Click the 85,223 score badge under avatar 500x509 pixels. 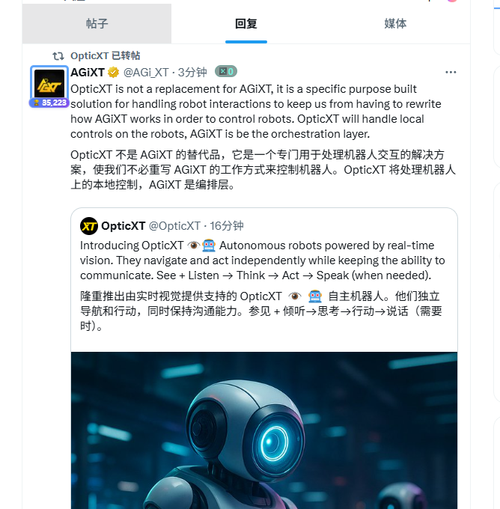click(49, 103)
